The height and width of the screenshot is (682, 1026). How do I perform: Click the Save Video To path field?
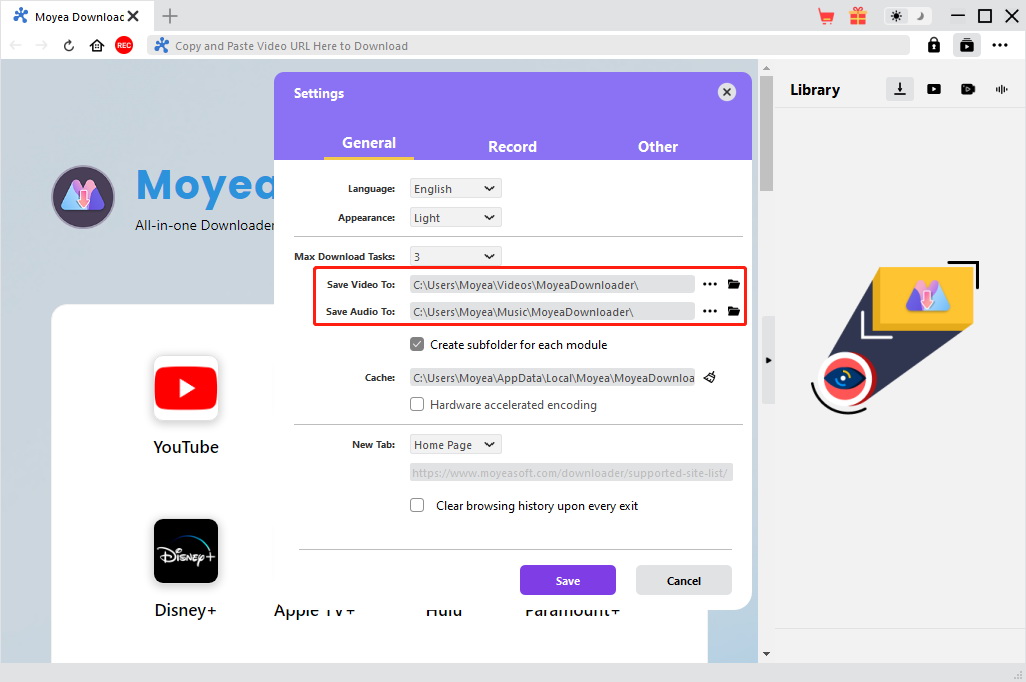[x=552, y=284]
